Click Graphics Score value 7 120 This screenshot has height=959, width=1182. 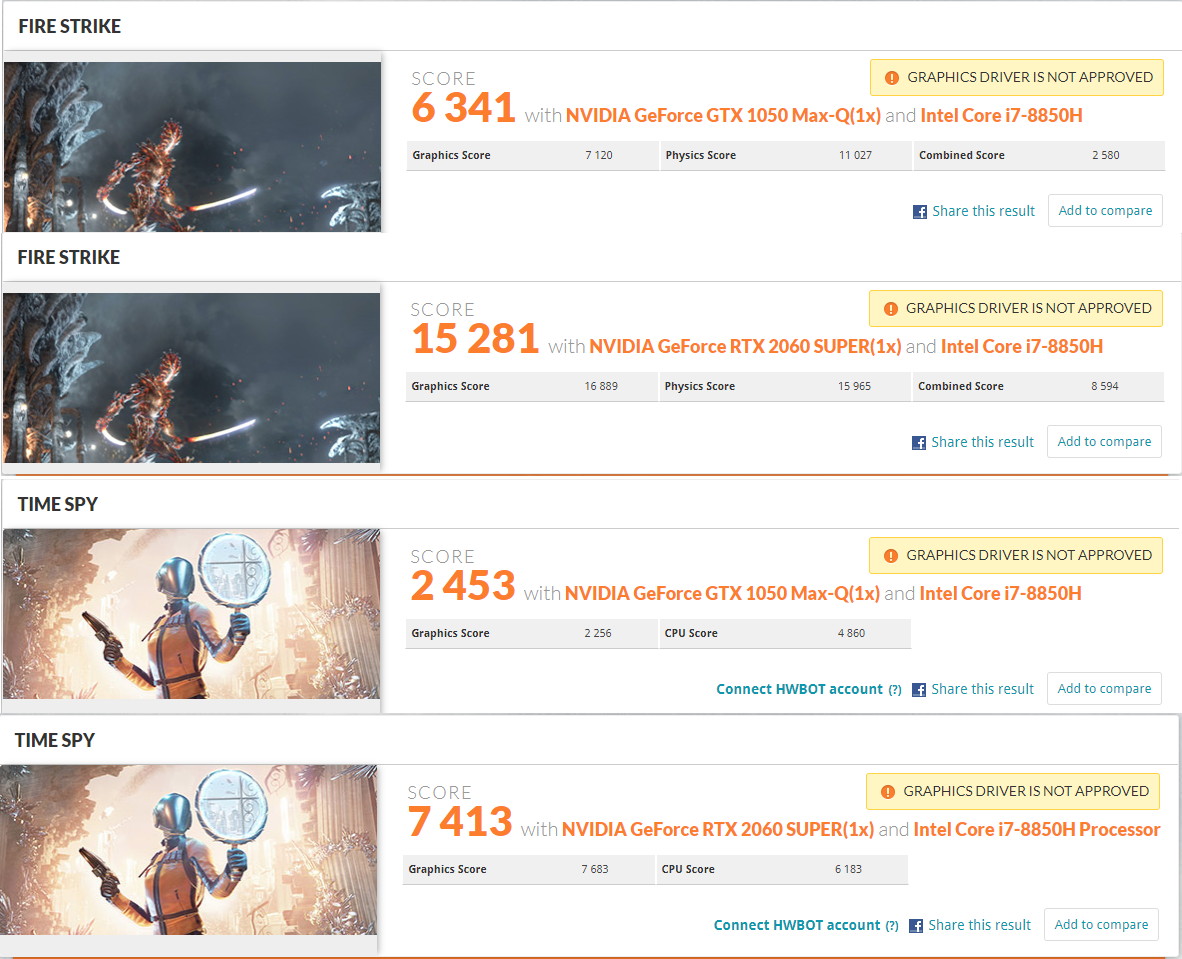599,155
